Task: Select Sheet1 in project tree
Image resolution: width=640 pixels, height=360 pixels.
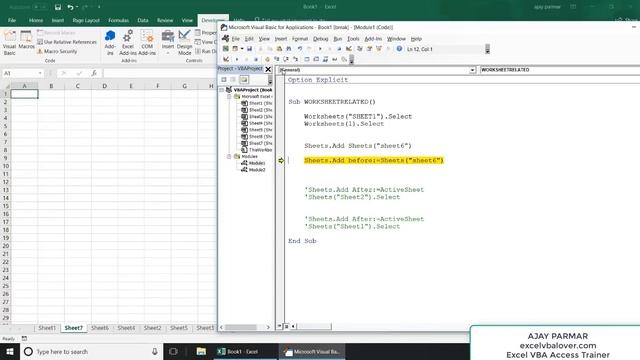Action: [x=257, y=103]
